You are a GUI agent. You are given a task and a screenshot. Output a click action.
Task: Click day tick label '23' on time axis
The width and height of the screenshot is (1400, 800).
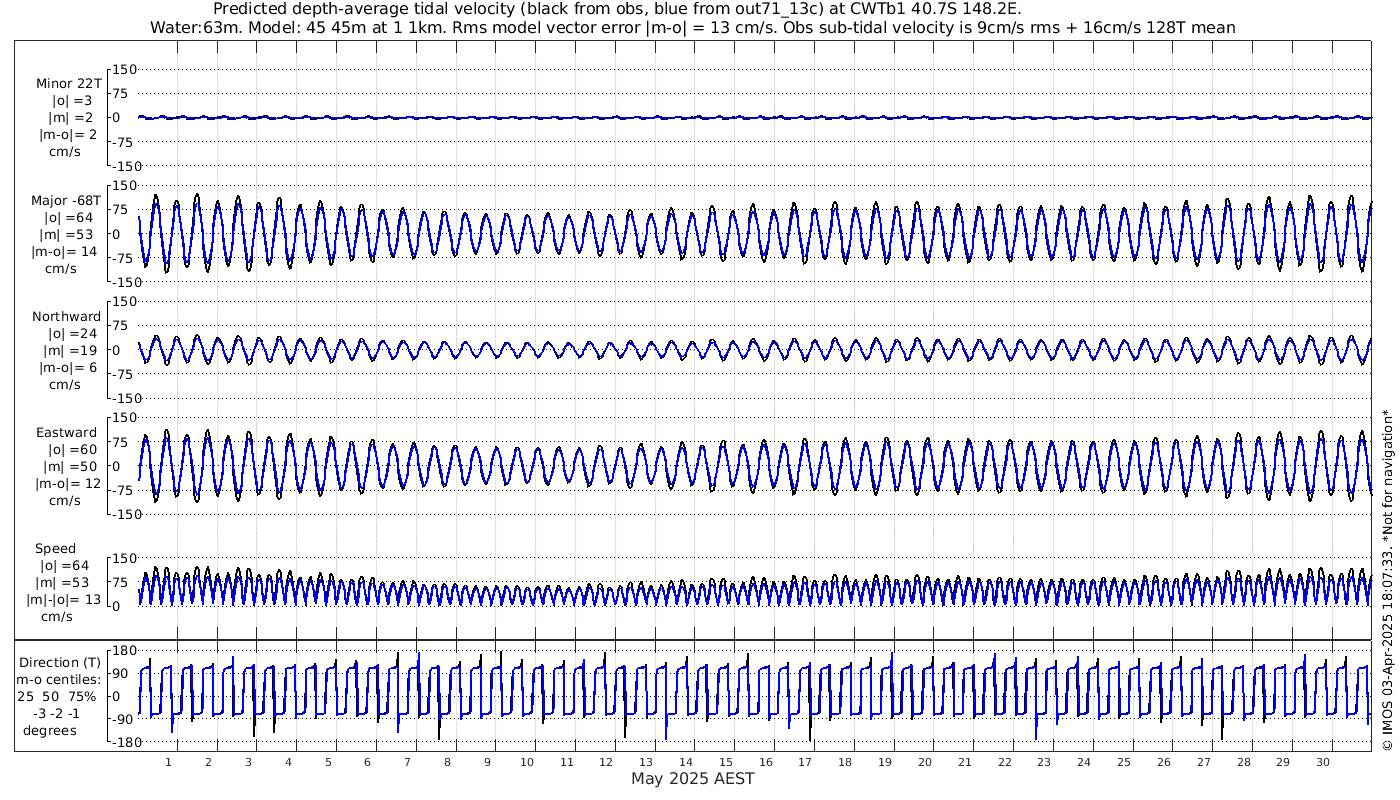click(x=1044, y=762)
